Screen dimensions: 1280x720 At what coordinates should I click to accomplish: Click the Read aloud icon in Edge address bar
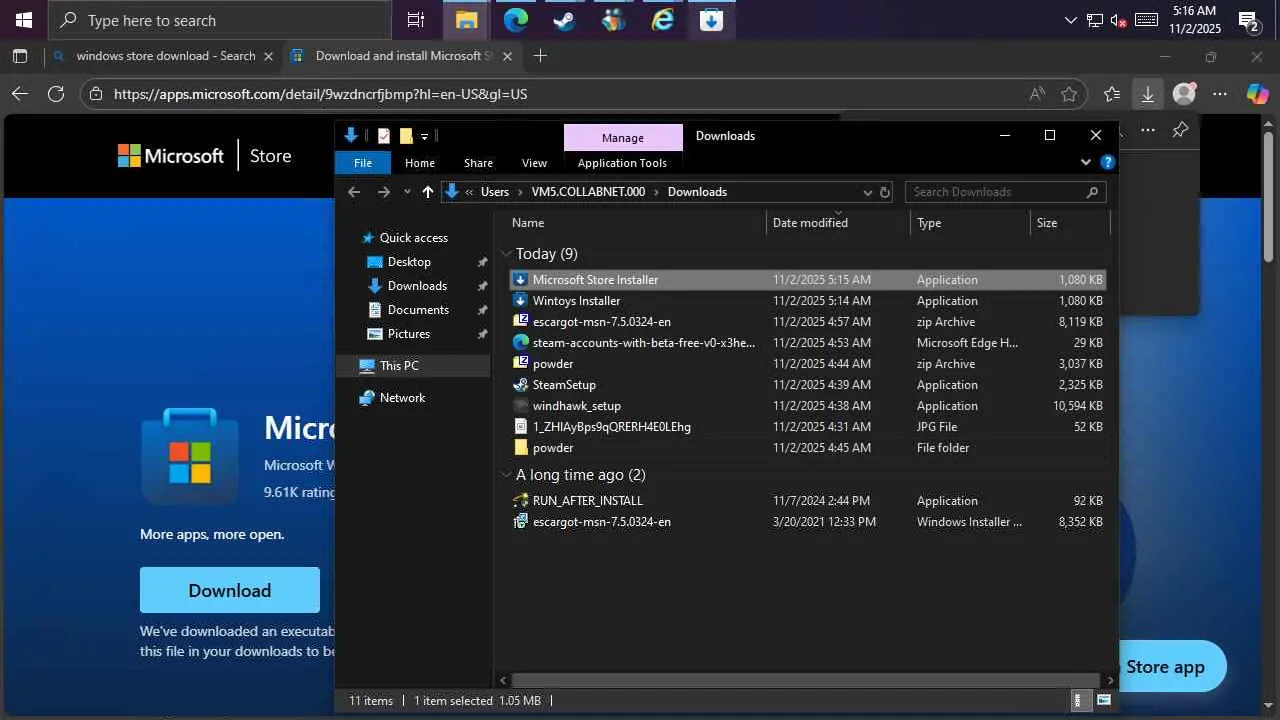coord(1037,94)
